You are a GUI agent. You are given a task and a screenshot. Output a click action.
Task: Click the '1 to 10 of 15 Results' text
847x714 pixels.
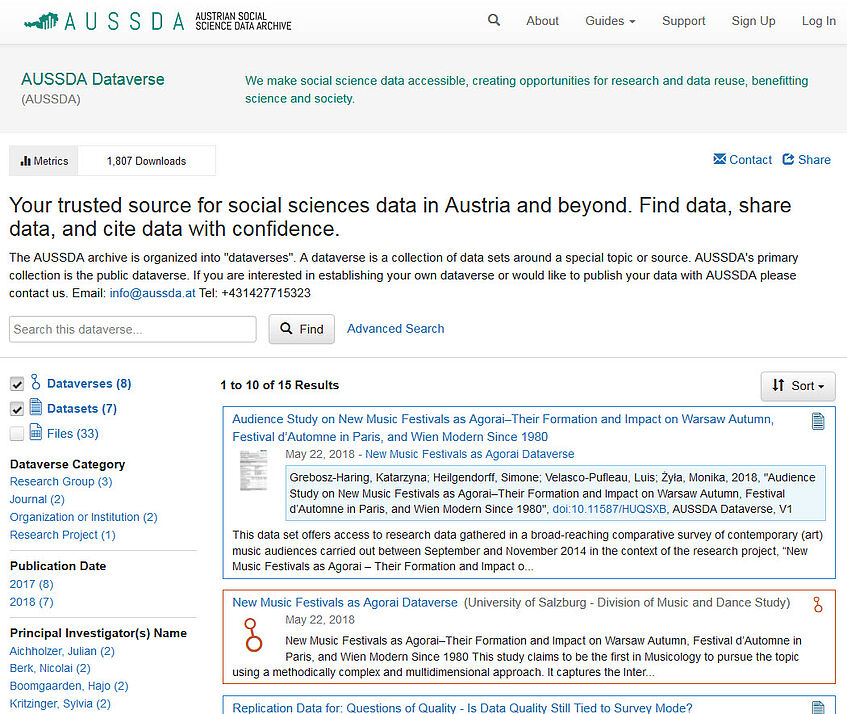(280, 385)
